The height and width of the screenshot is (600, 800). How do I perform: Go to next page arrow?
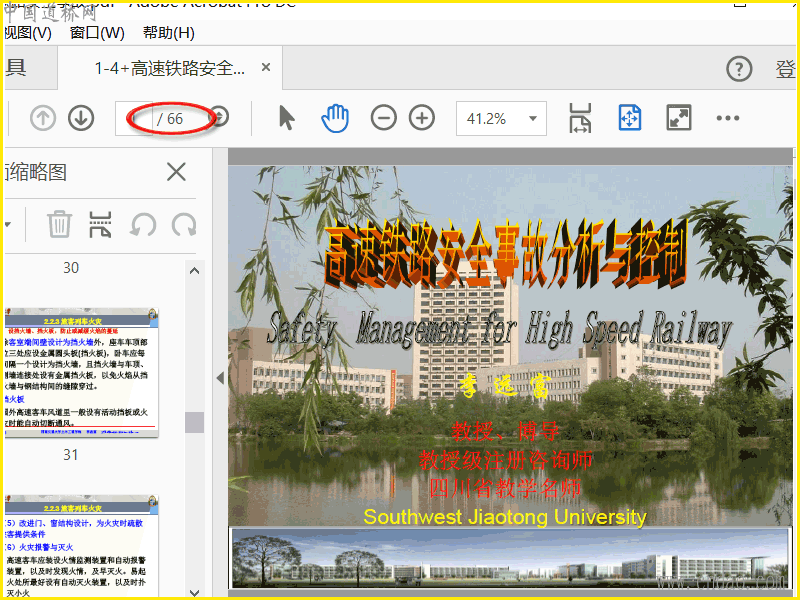pos(81,118)
